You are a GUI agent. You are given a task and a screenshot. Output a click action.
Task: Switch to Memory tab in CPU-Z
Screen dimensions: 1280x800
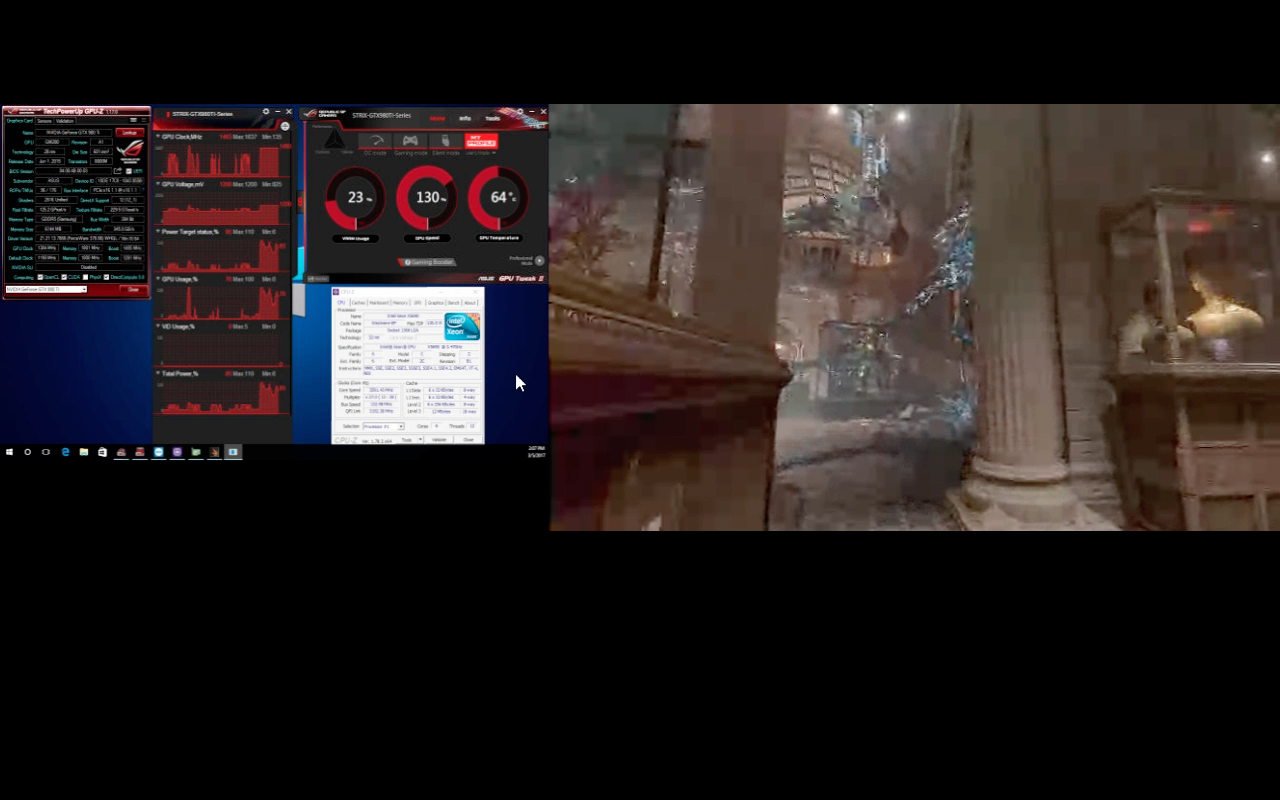400,302
